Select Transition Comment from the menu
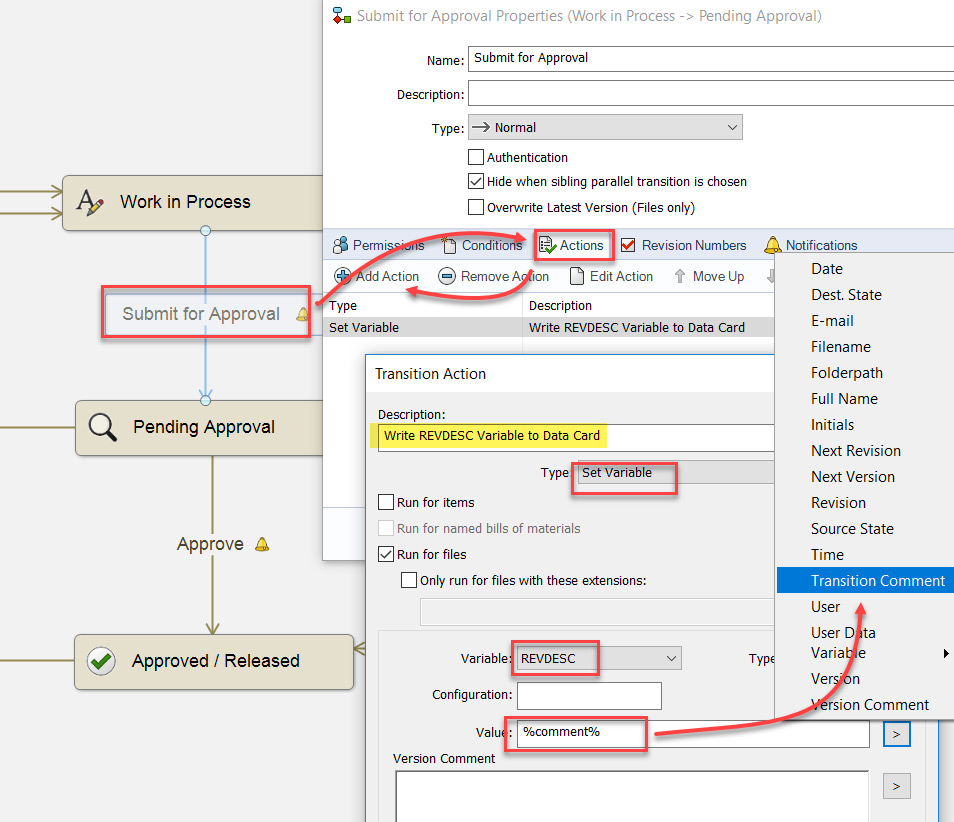 click(876, 581)
